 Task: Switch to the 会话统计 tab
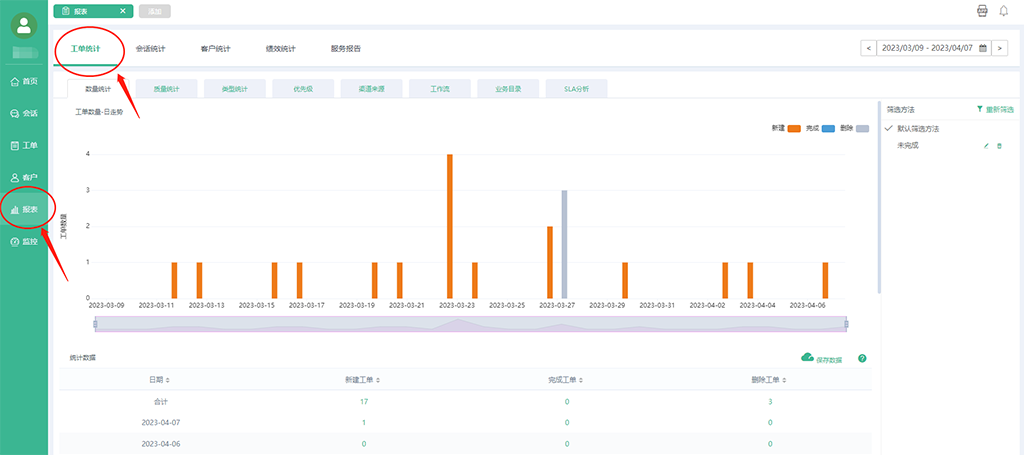pos(150,48)
